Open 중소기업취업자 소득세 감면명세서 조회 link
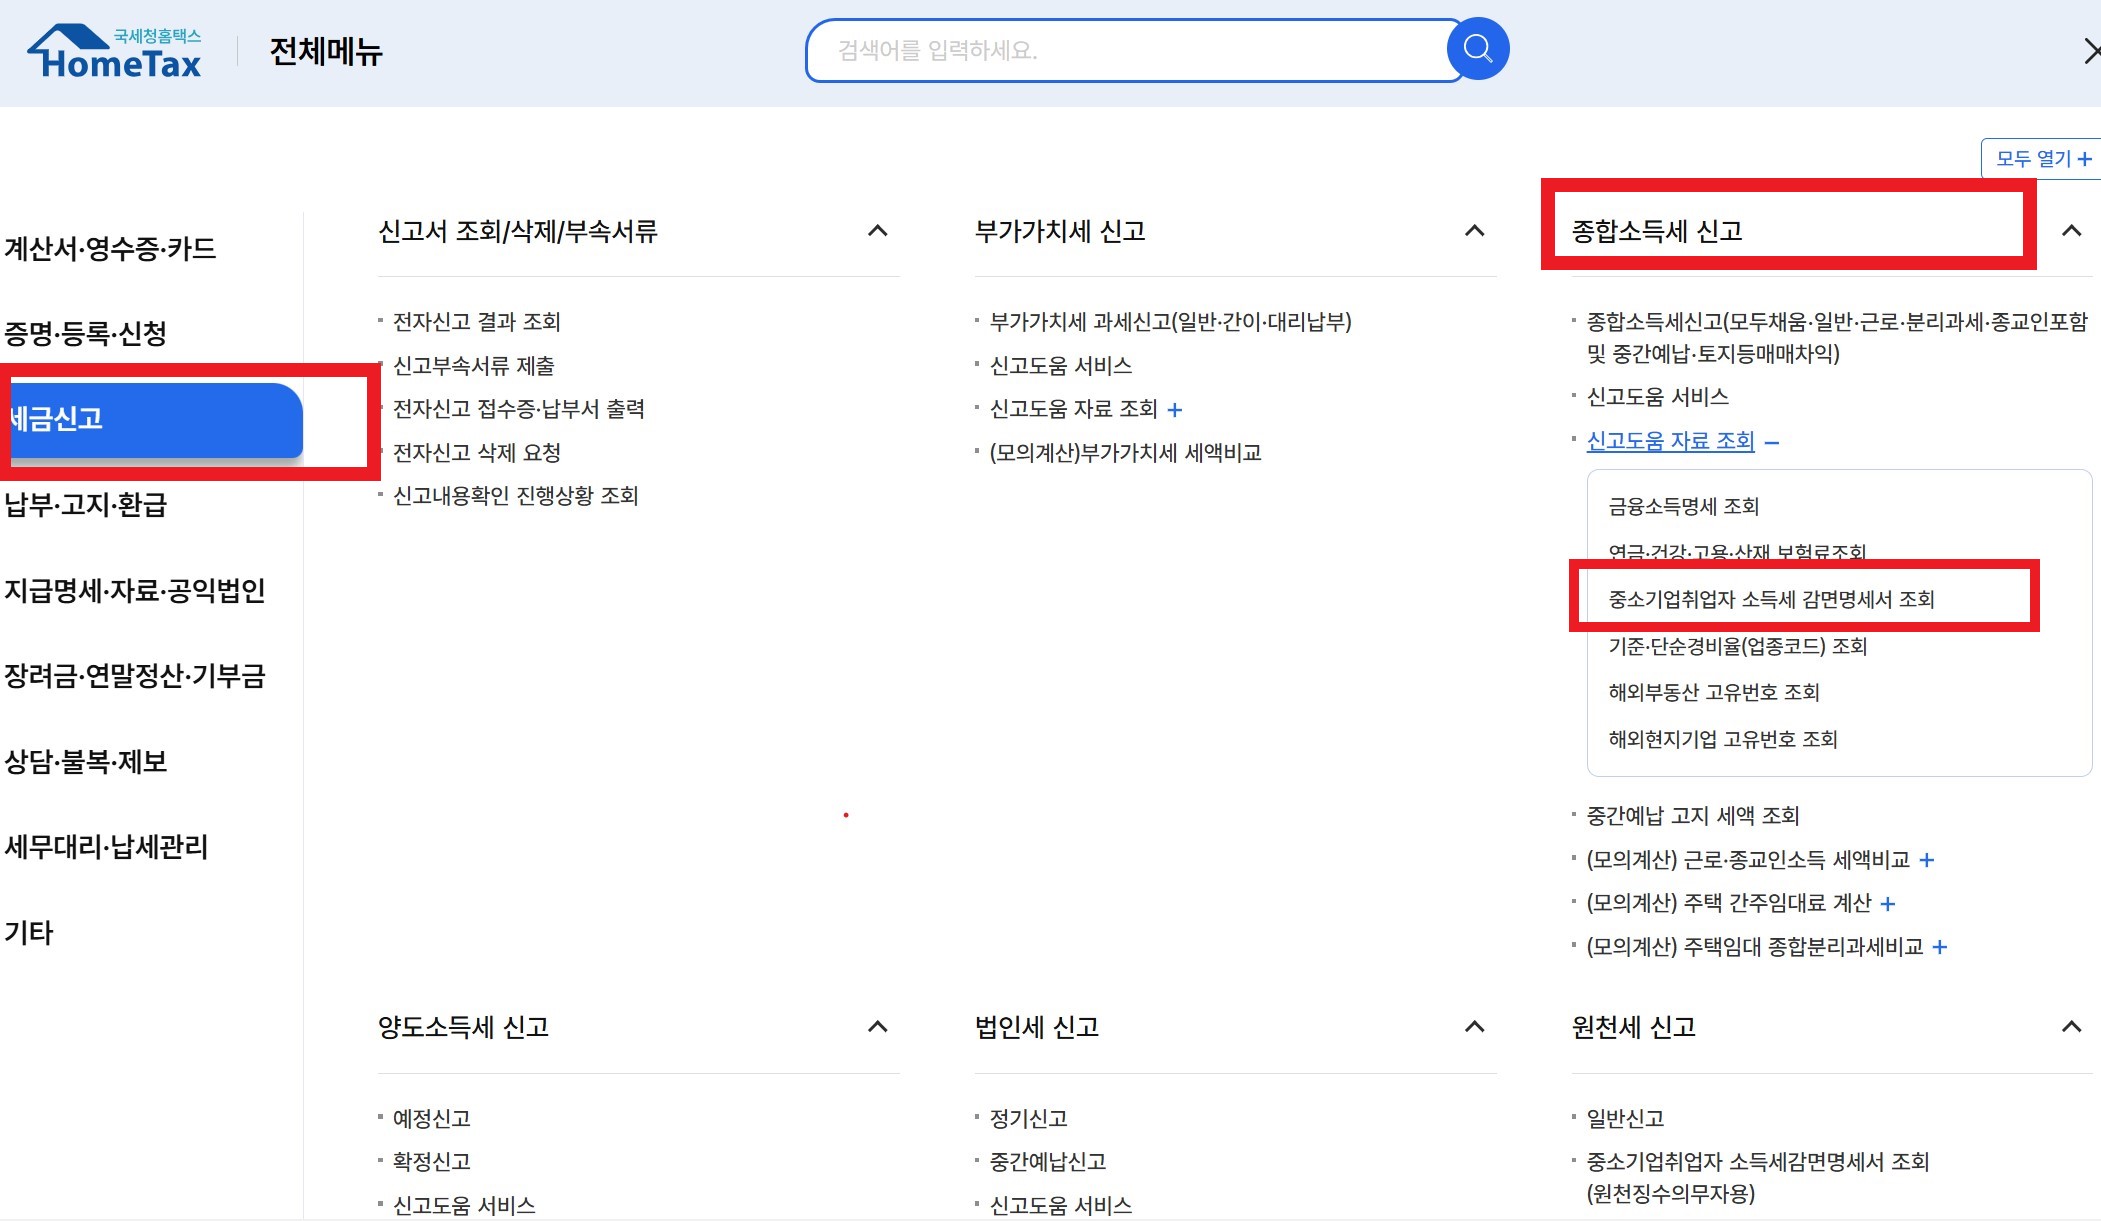Viewport: 2101px width, 1221px height. 1771,599
